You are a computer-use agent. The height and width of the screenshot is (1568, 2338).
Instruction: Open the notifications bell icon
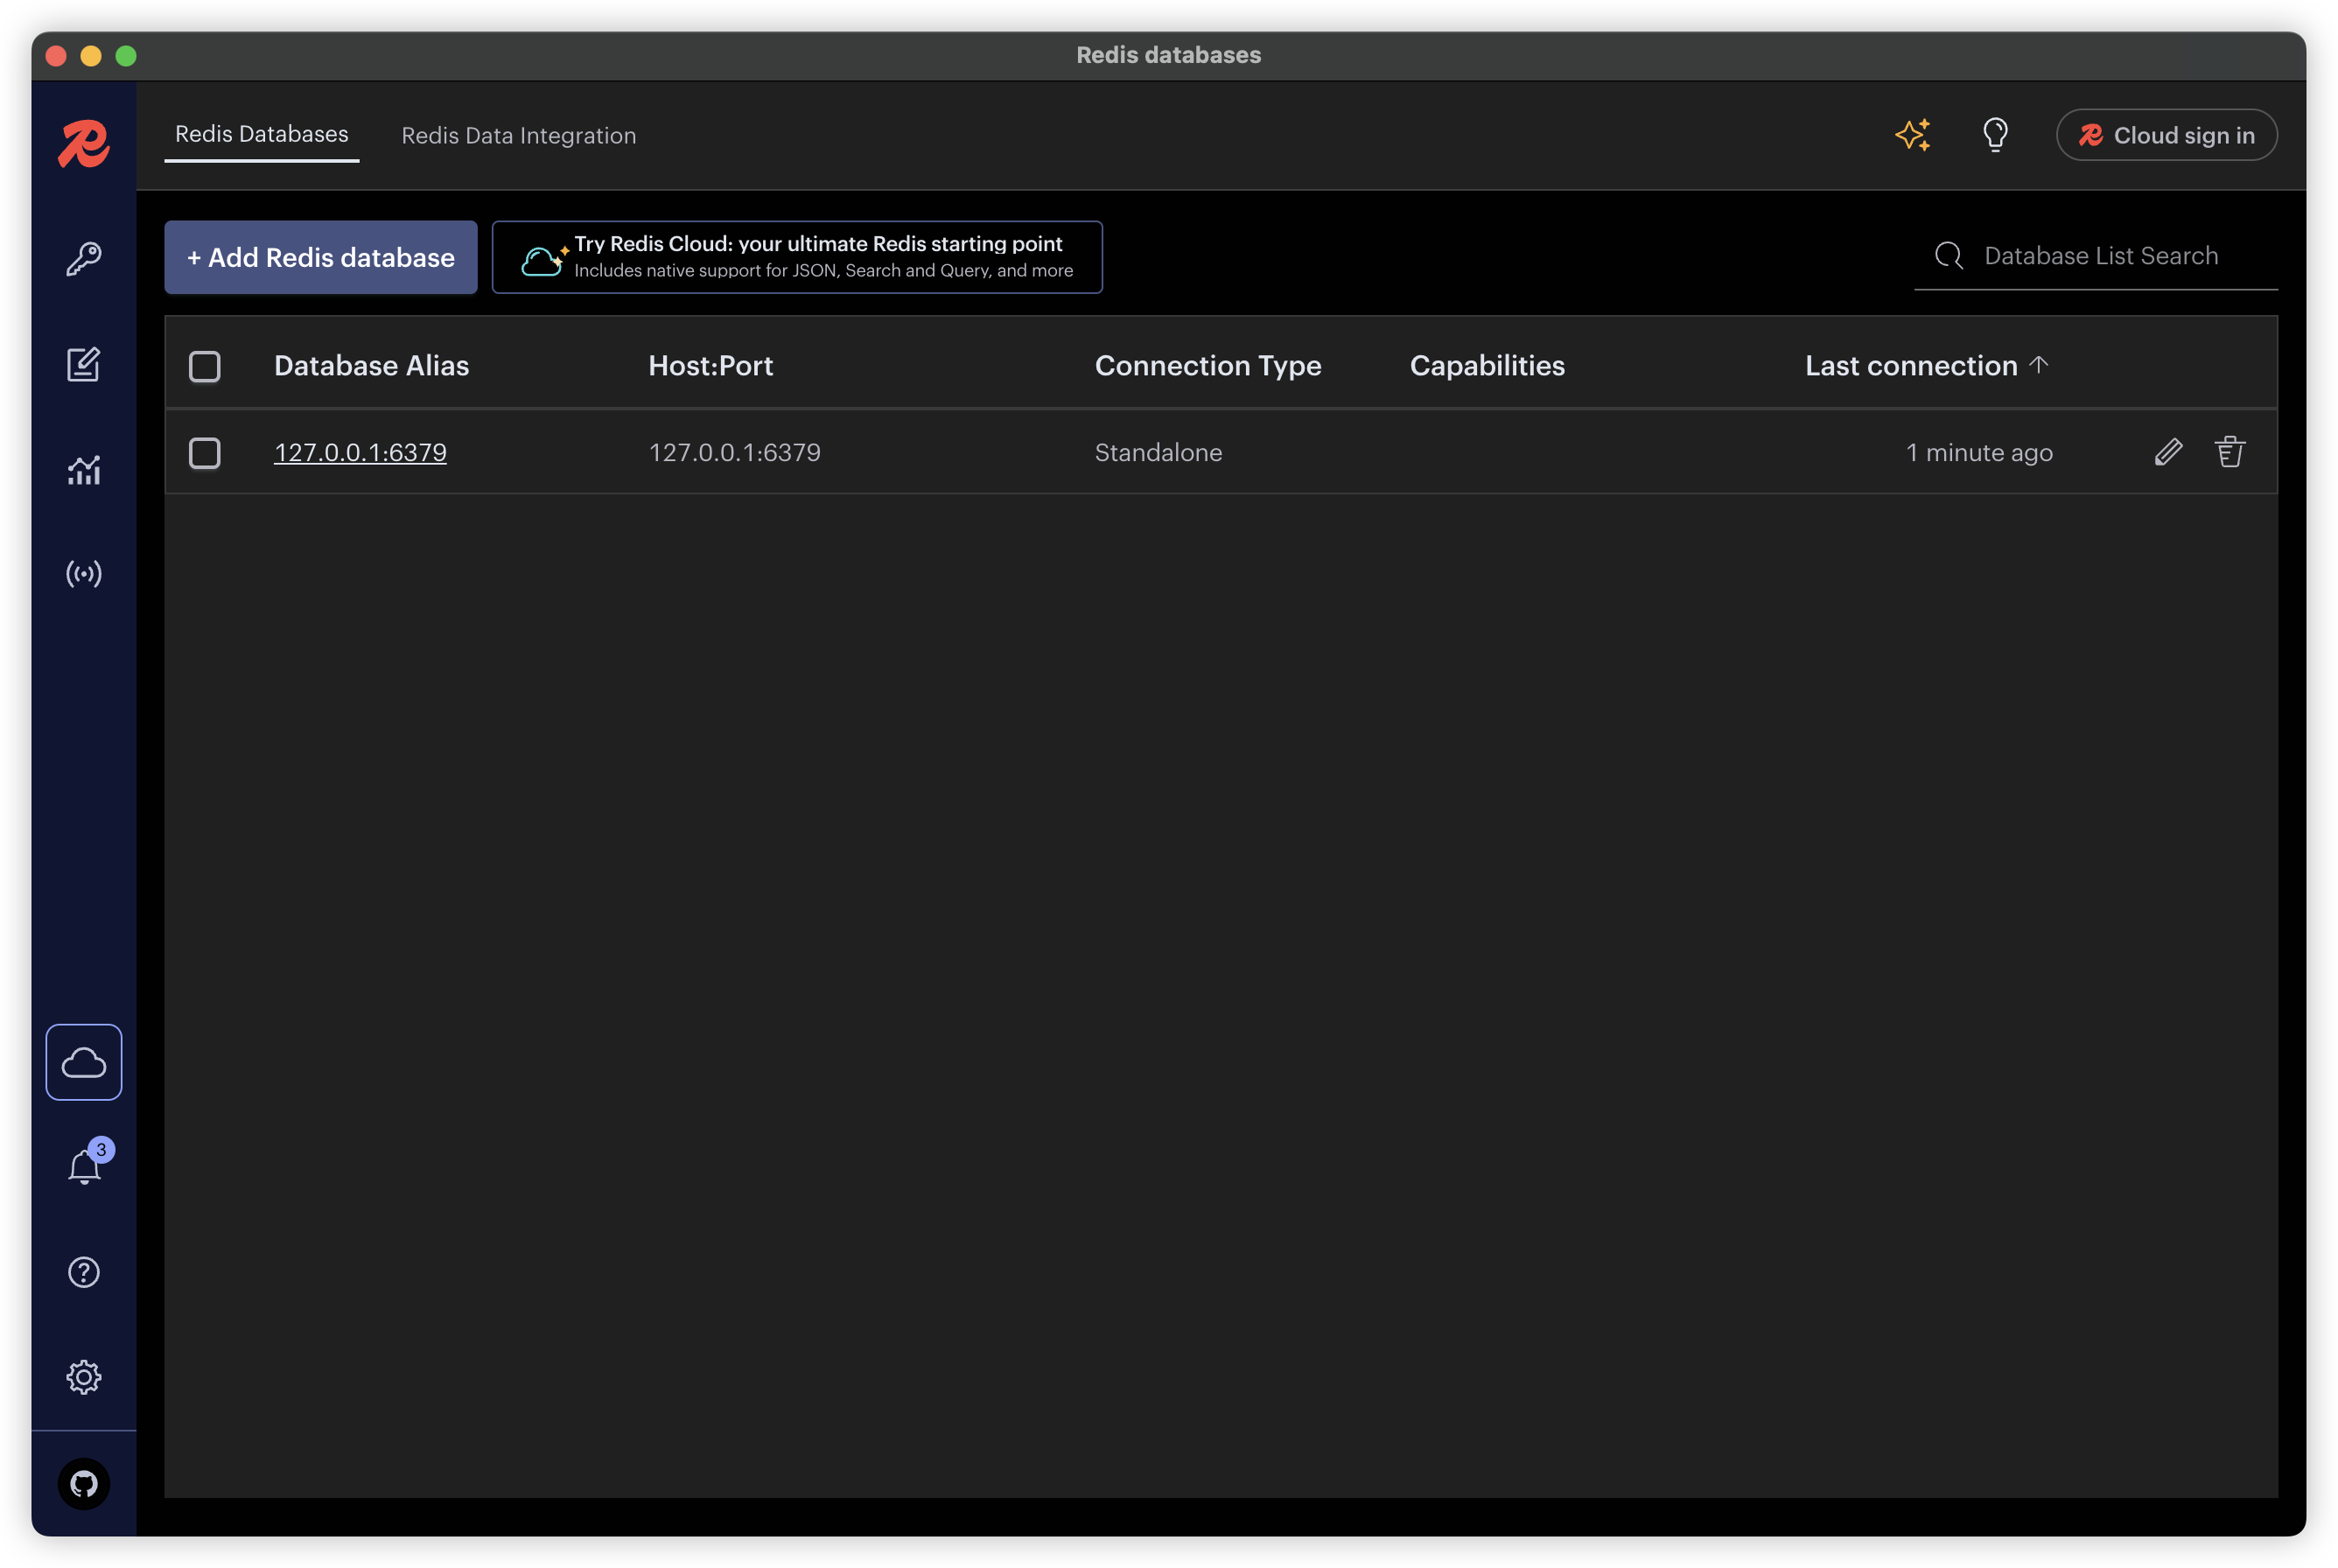(84, 1167)
